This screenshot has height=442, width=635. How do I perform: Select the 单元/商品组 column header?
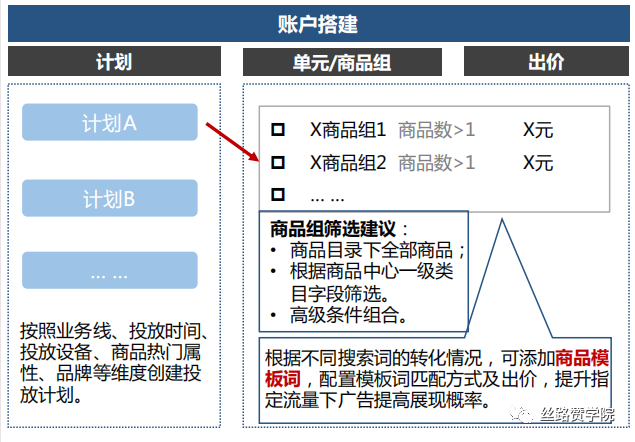[x=342, y=62]
